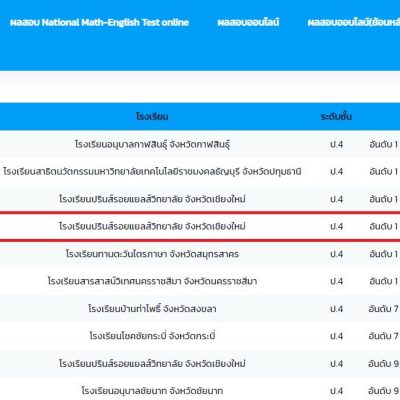This screenshot has width=400, height=400.
Task: Click อันดับ 1 in ทานตะวันไตรภาษา row
Action: pos(383,254)
